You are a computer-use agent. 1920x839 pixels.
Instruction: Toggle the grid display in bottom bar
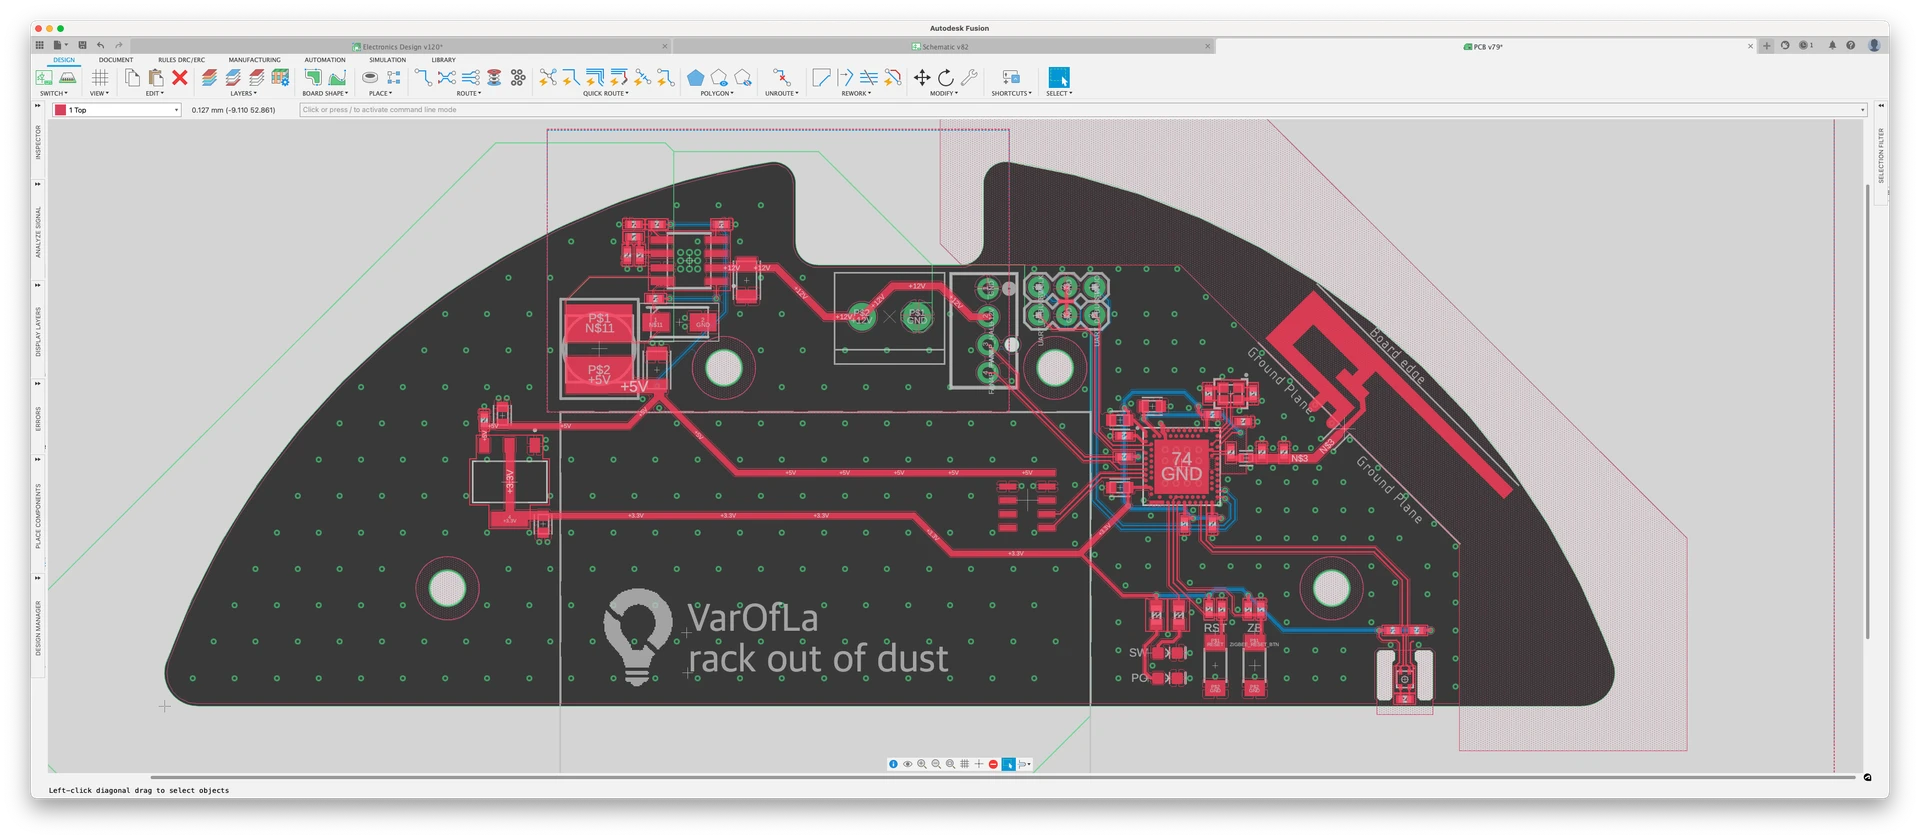[964, 764]
